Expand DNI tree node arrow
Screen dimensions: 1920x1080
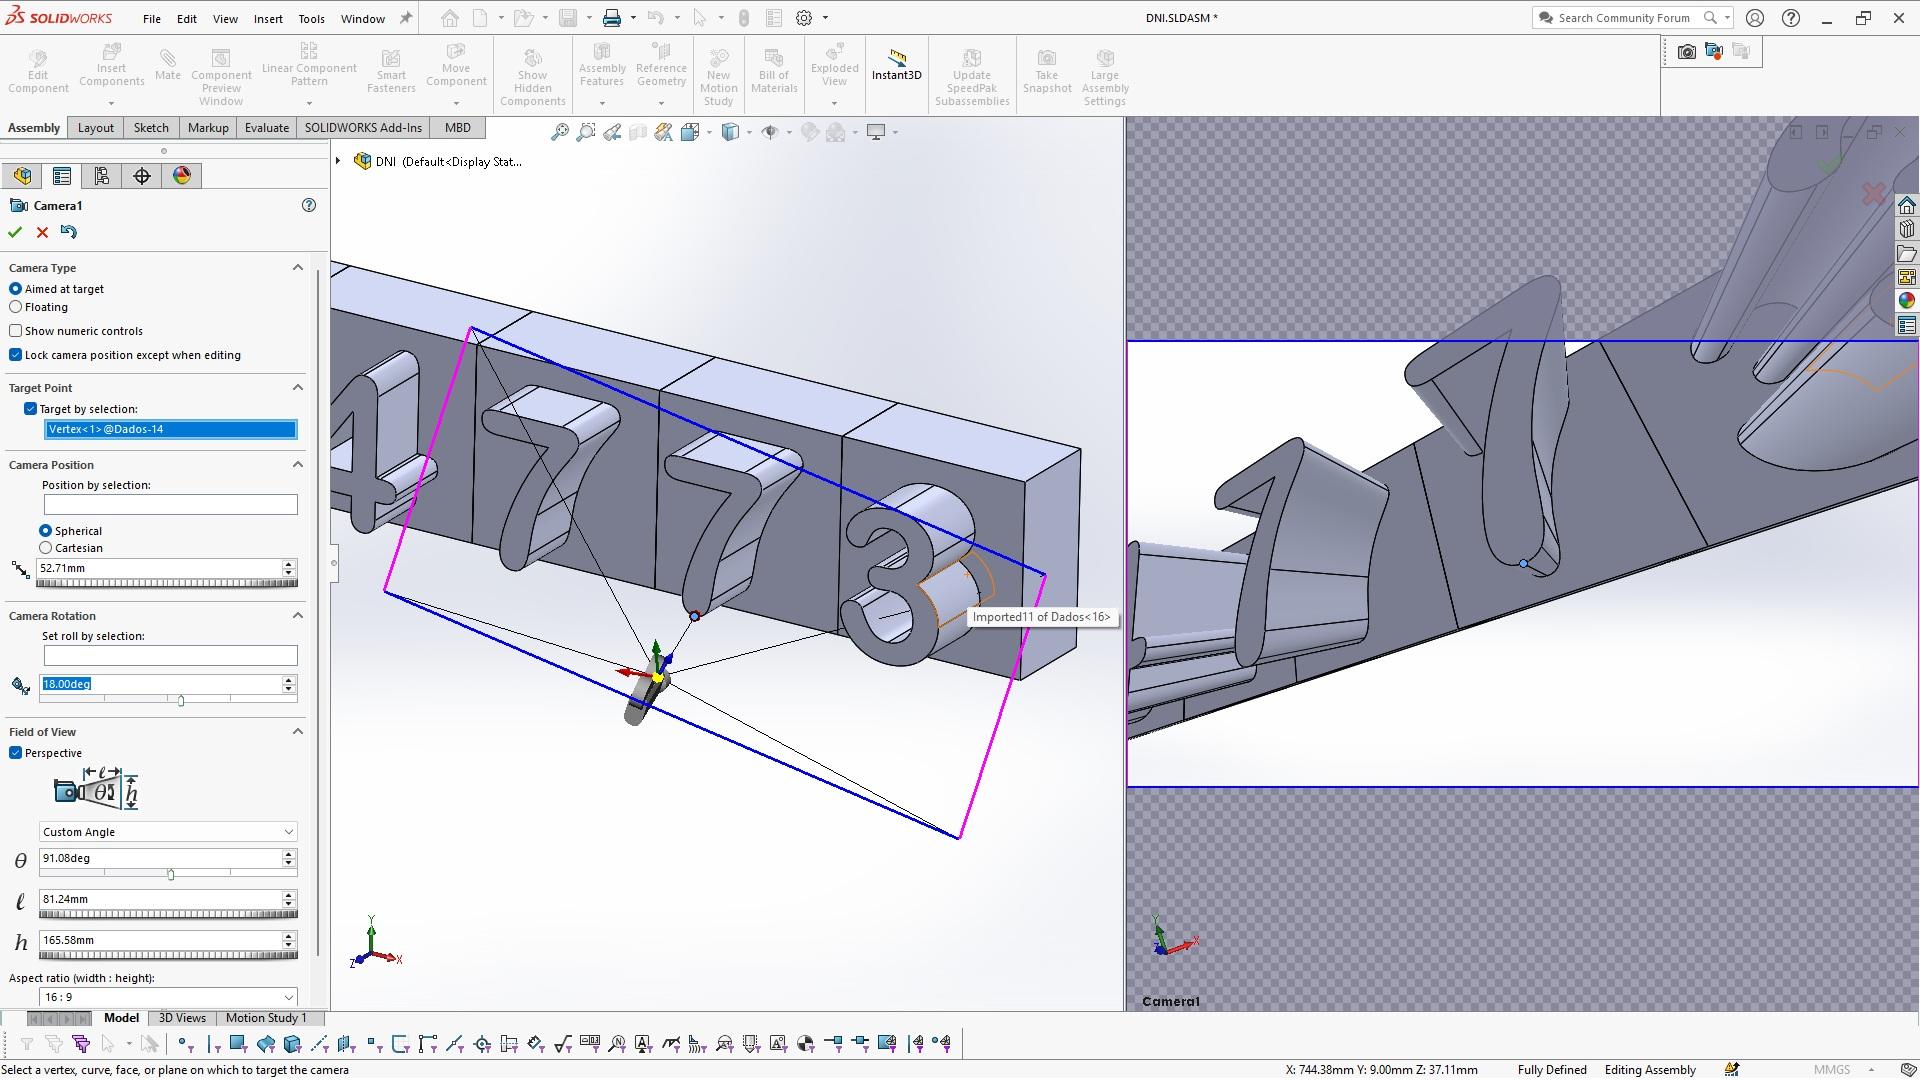[x=338, y=161]
